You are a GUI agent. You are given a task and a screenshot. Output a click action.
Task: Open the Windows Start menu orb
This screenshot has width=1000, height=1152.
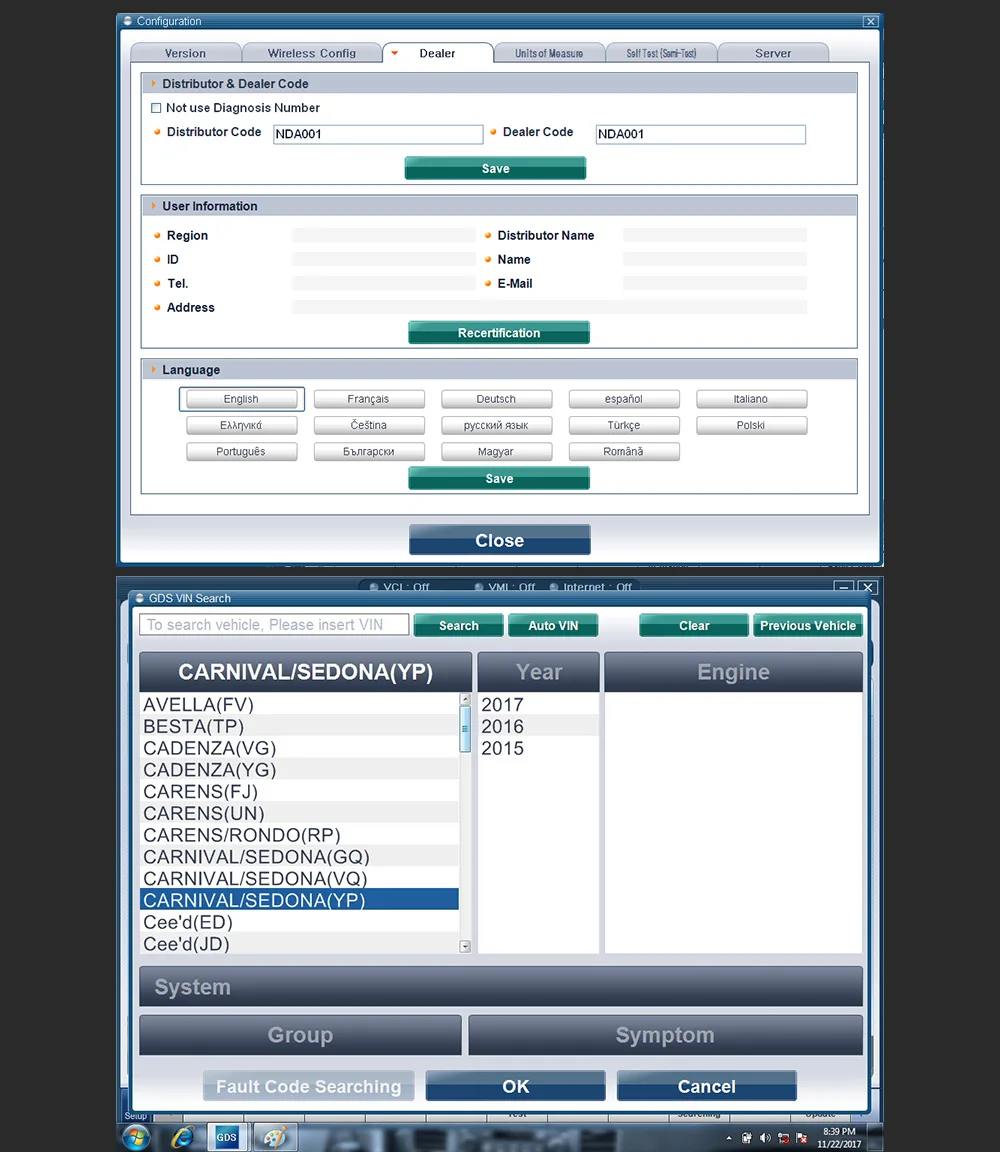136,1138
